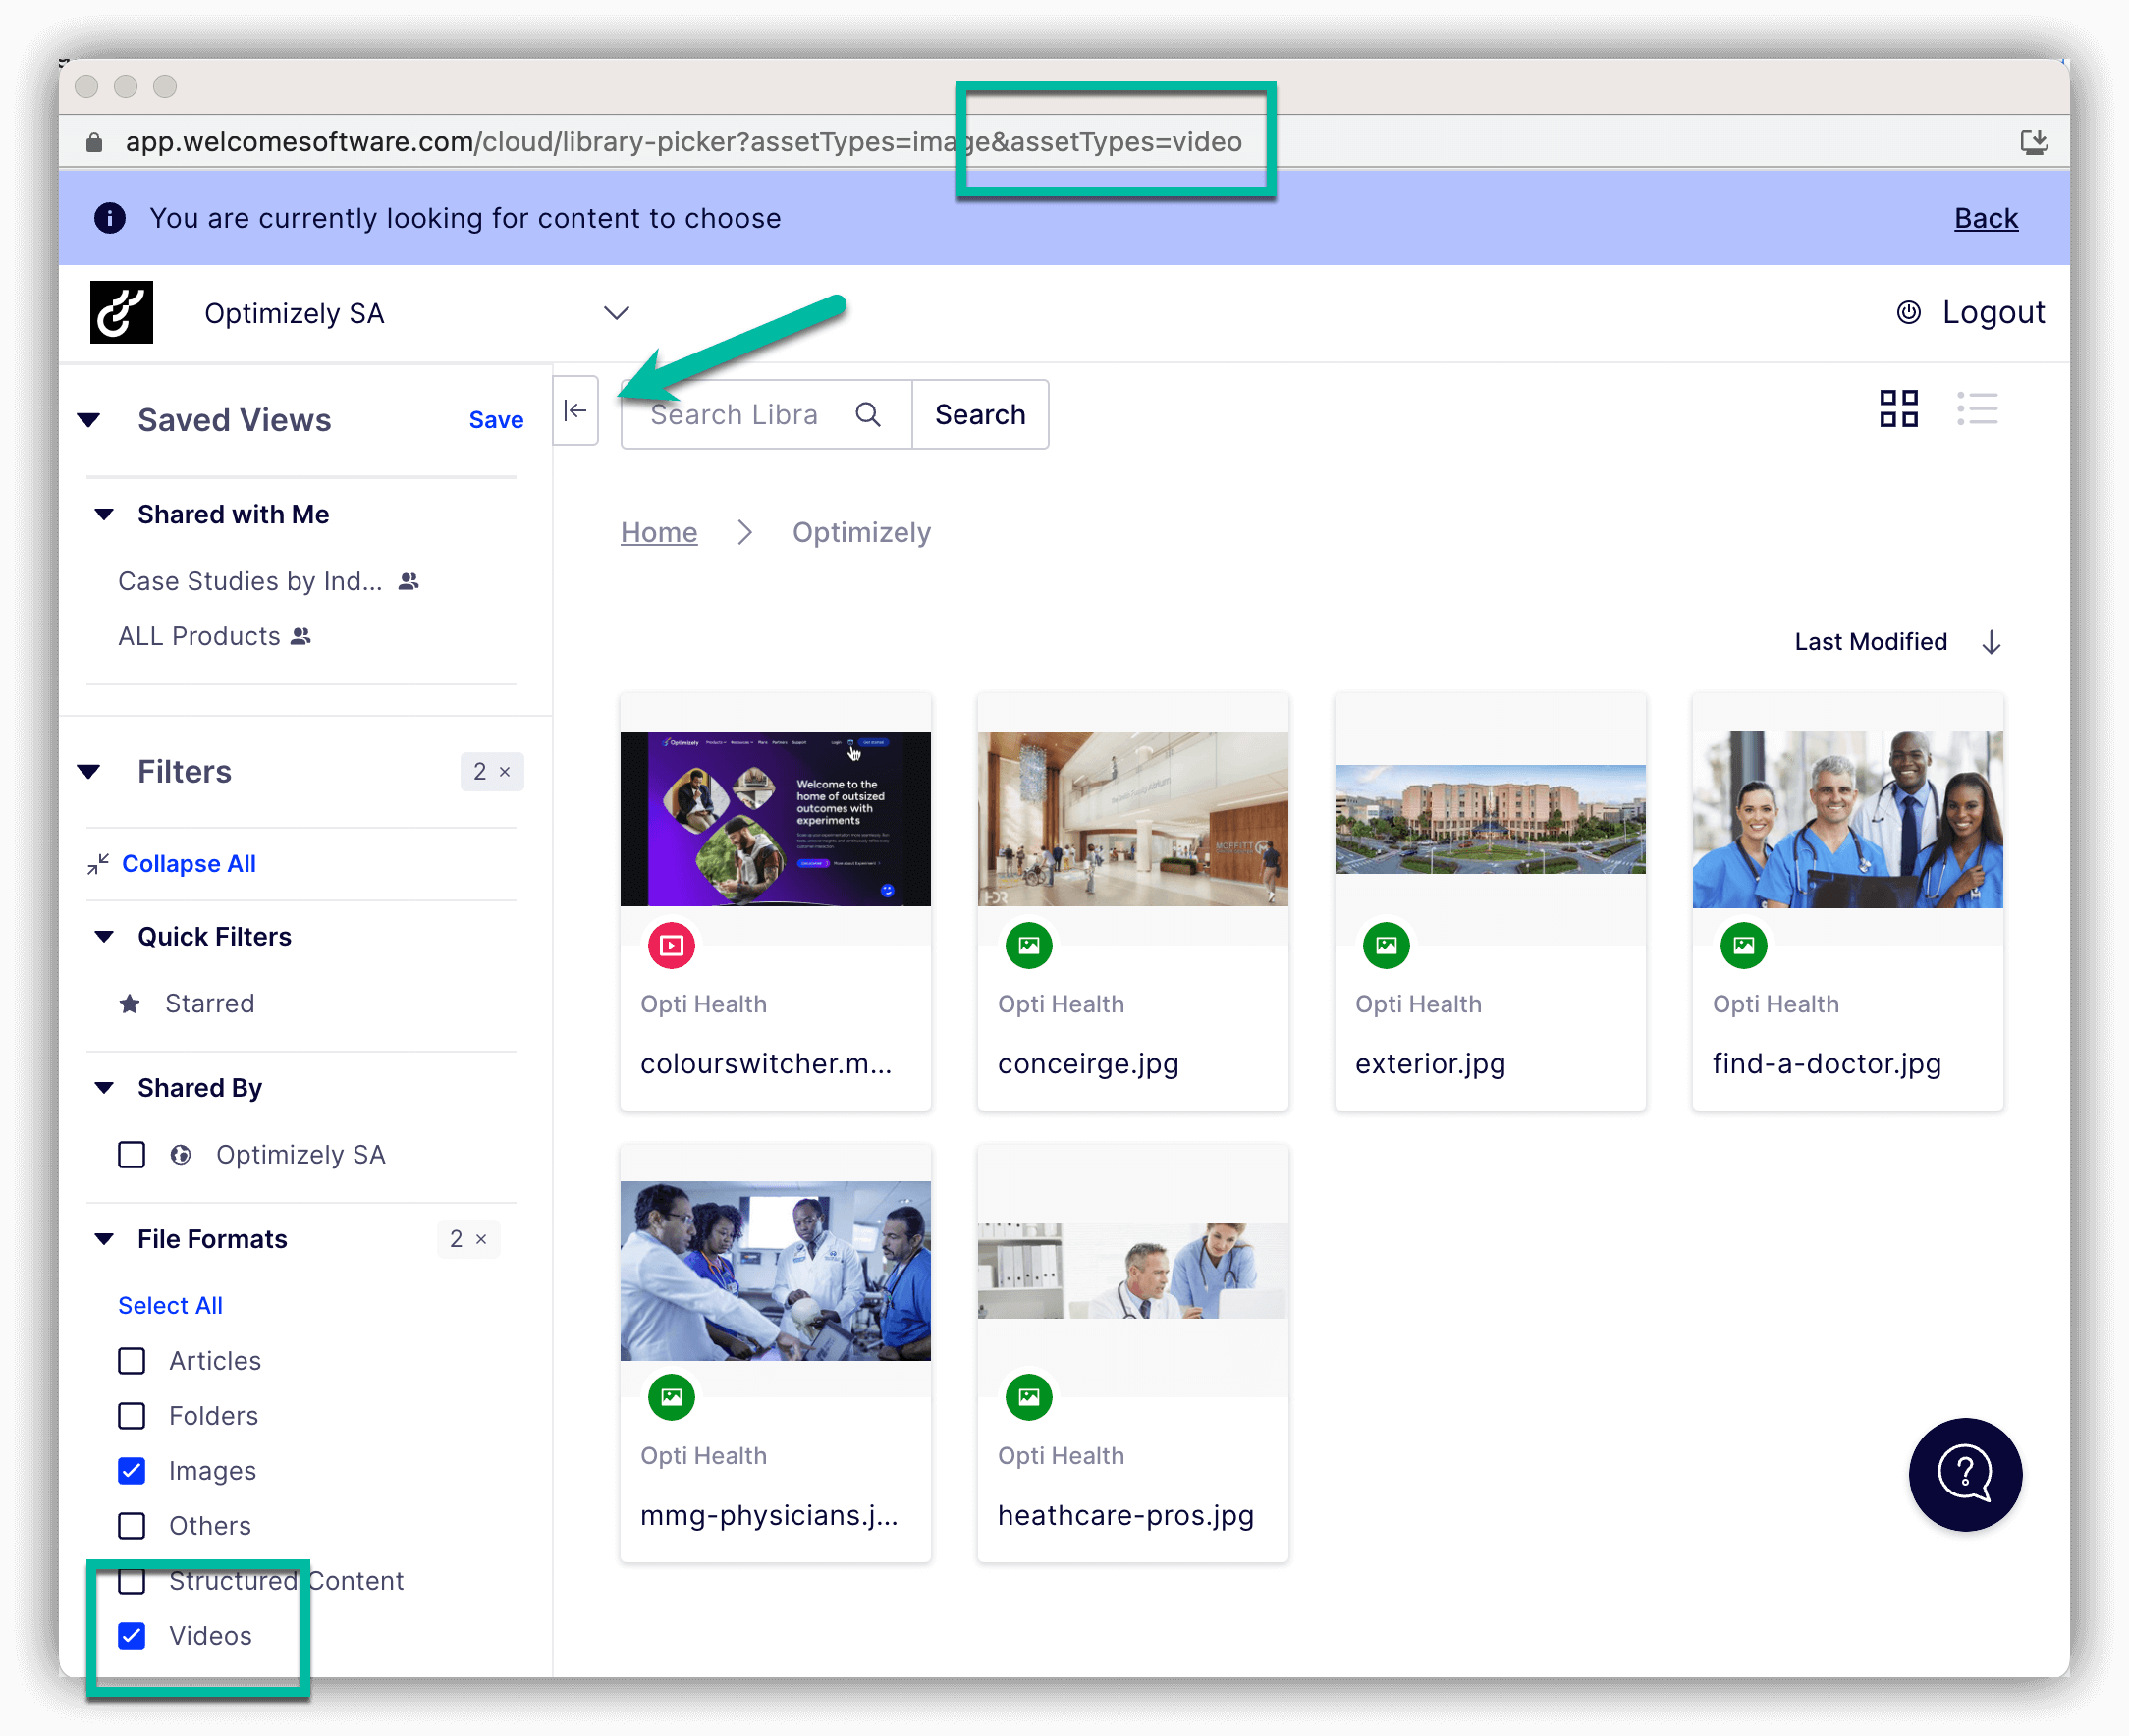Click the Logout power icon
This screenshot has width=2129, height=1736.
point(1908,312)
